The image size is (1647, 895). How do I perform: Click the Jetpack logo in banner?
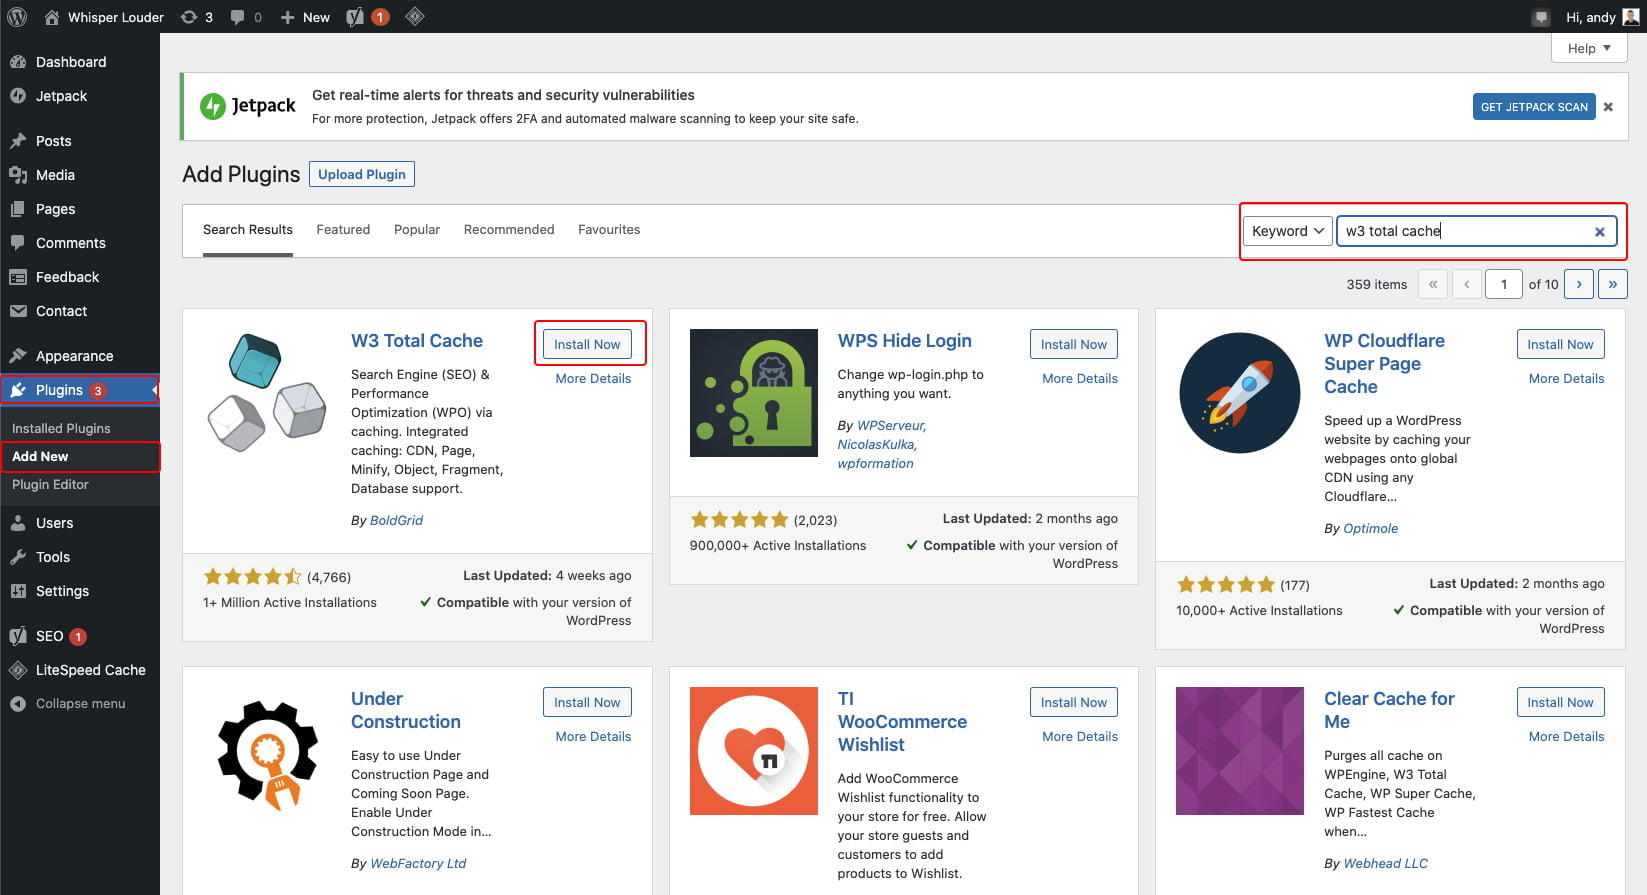coord(248,105)
